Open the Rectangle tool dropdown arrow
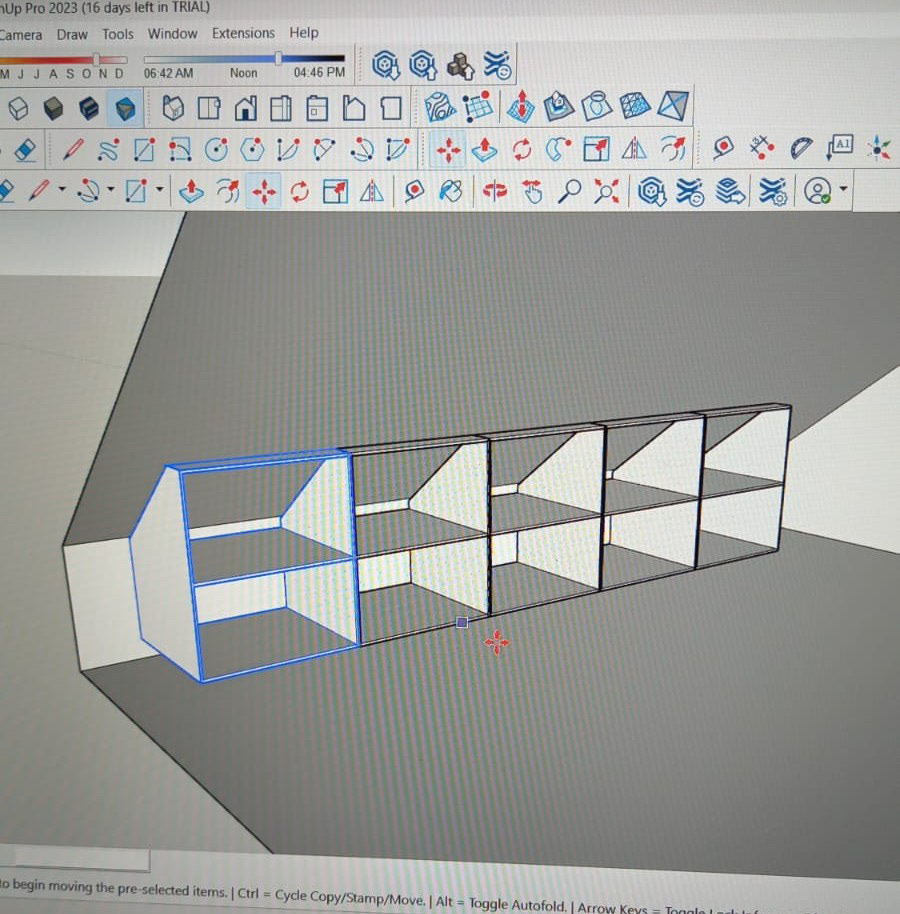The width and height of the screenshot is (900, 914). click(159, 189)
